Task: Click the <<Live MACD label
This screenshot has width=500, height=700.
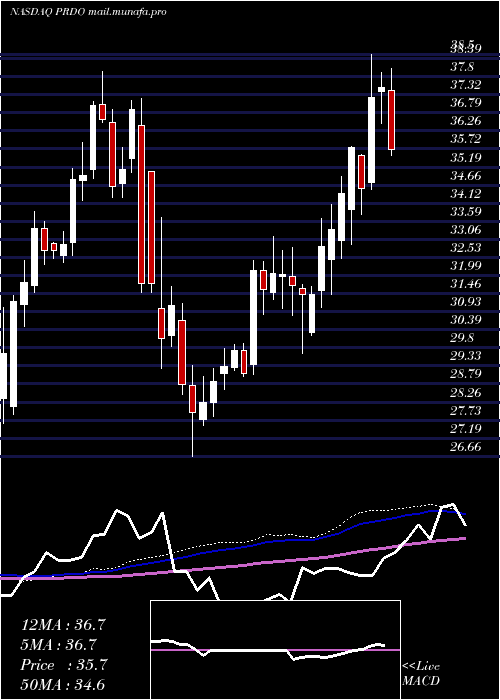Action: tap(421, 674)
